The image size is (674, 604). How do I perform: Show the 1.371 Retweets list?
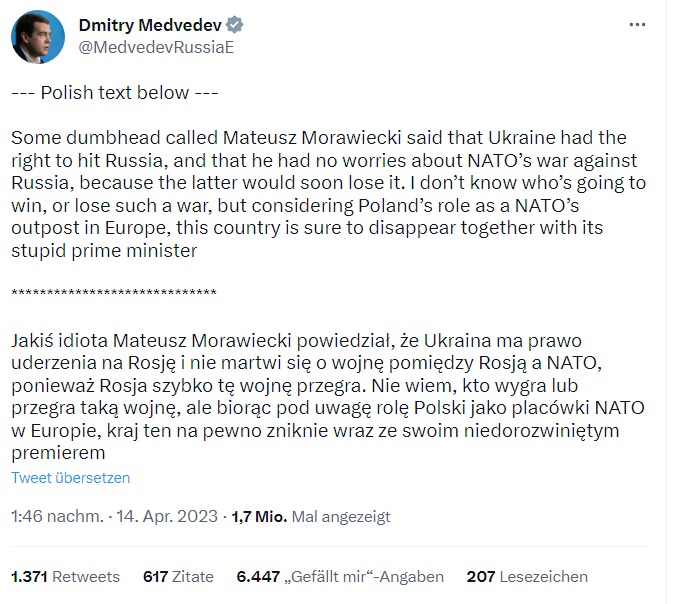click(x=65, y=577)
